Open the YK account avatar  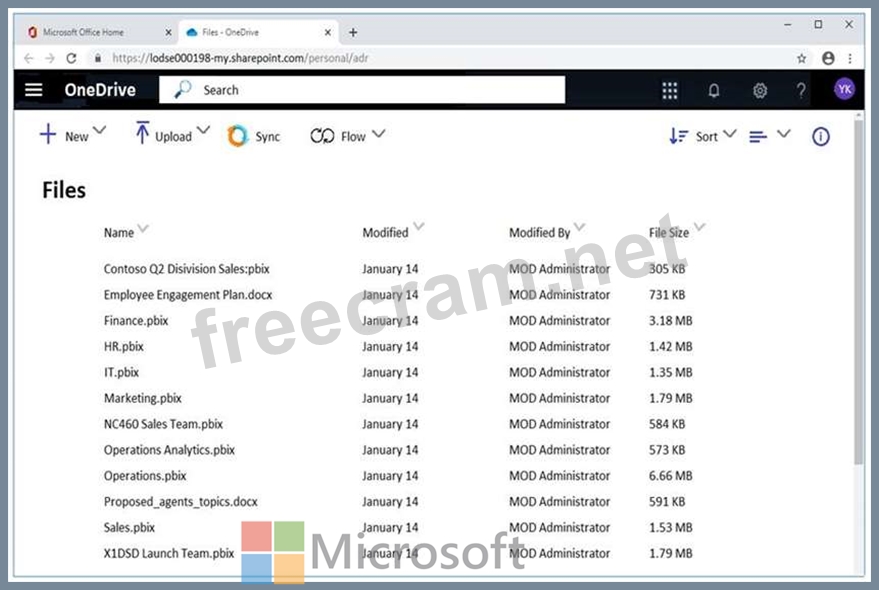pos(844,89)
